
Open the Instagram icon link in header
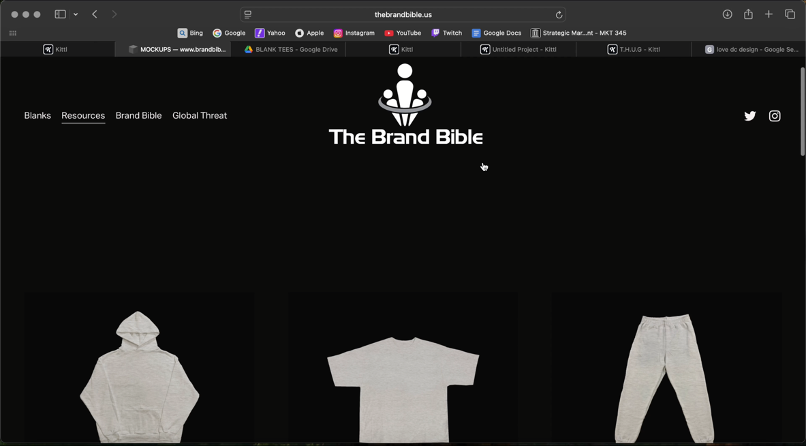[x=775, y=116]
